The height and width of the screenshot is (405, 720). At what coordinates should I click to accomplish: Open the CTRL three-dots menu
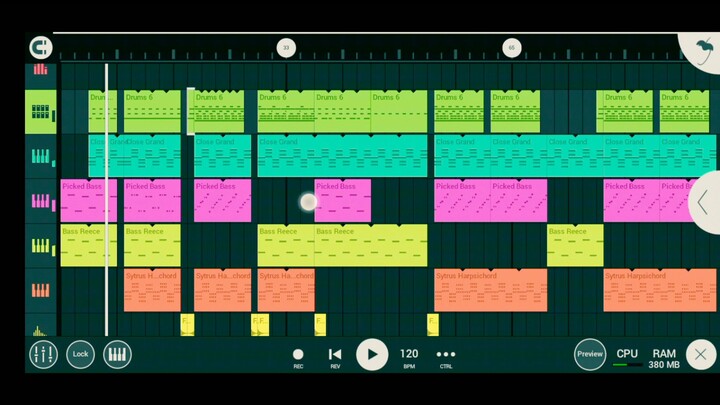point(445,355)
